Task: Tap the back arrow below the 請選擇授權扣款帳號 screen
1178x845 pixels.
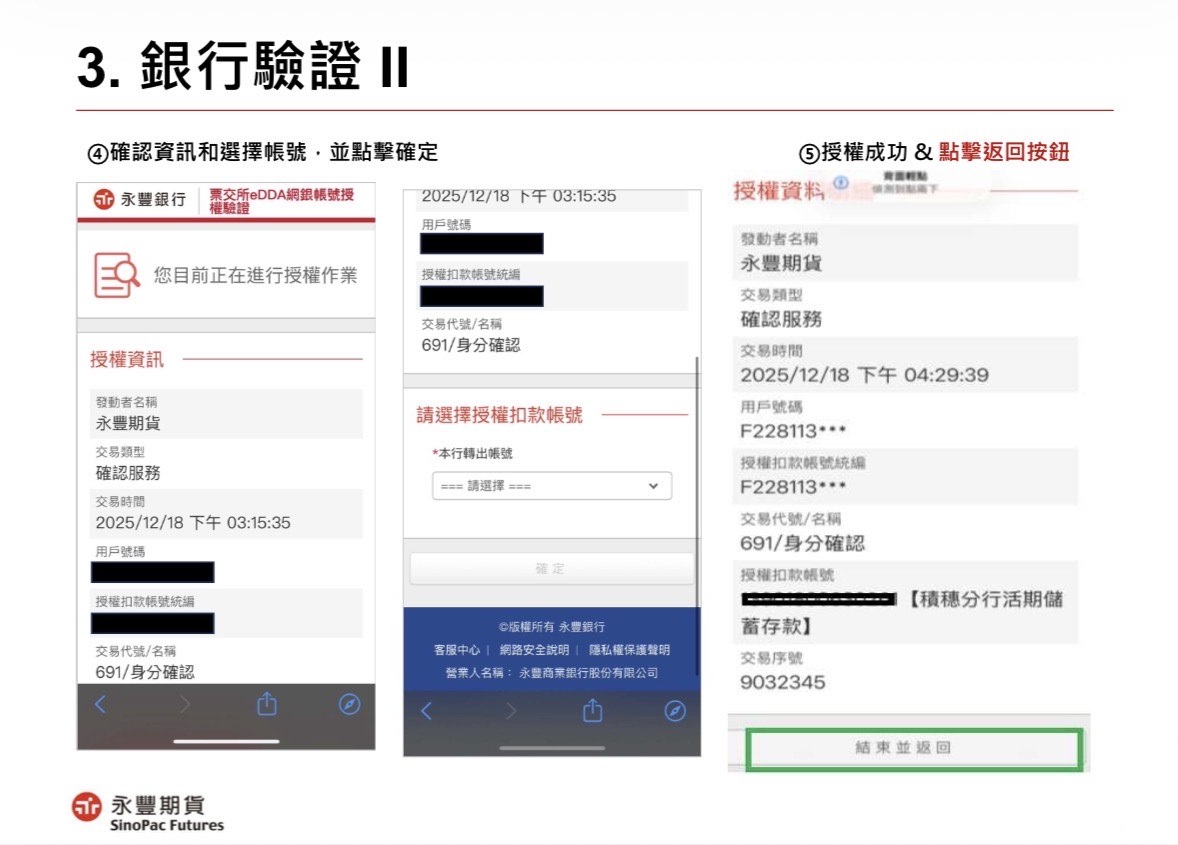Action: click(x=424, y=711)
